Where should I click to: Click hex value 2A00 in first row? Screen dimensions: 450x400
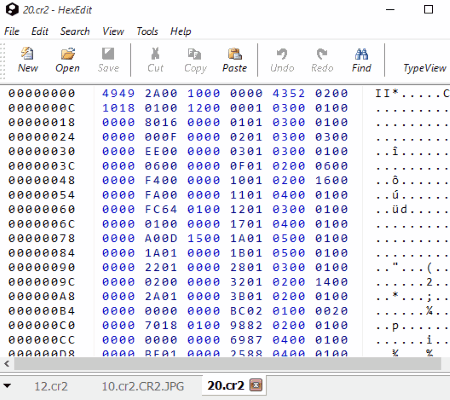[161, 93]
